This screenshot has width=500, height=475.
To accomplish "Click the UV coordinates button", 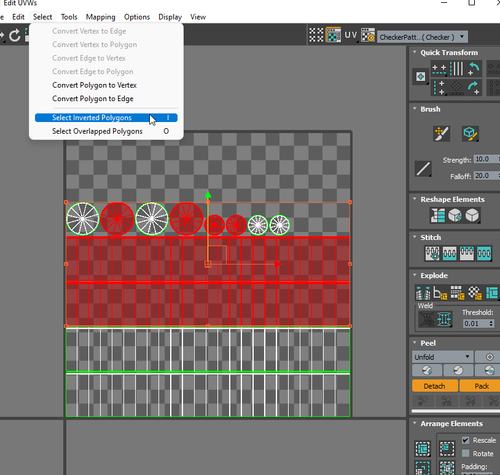I will [351, 35].
